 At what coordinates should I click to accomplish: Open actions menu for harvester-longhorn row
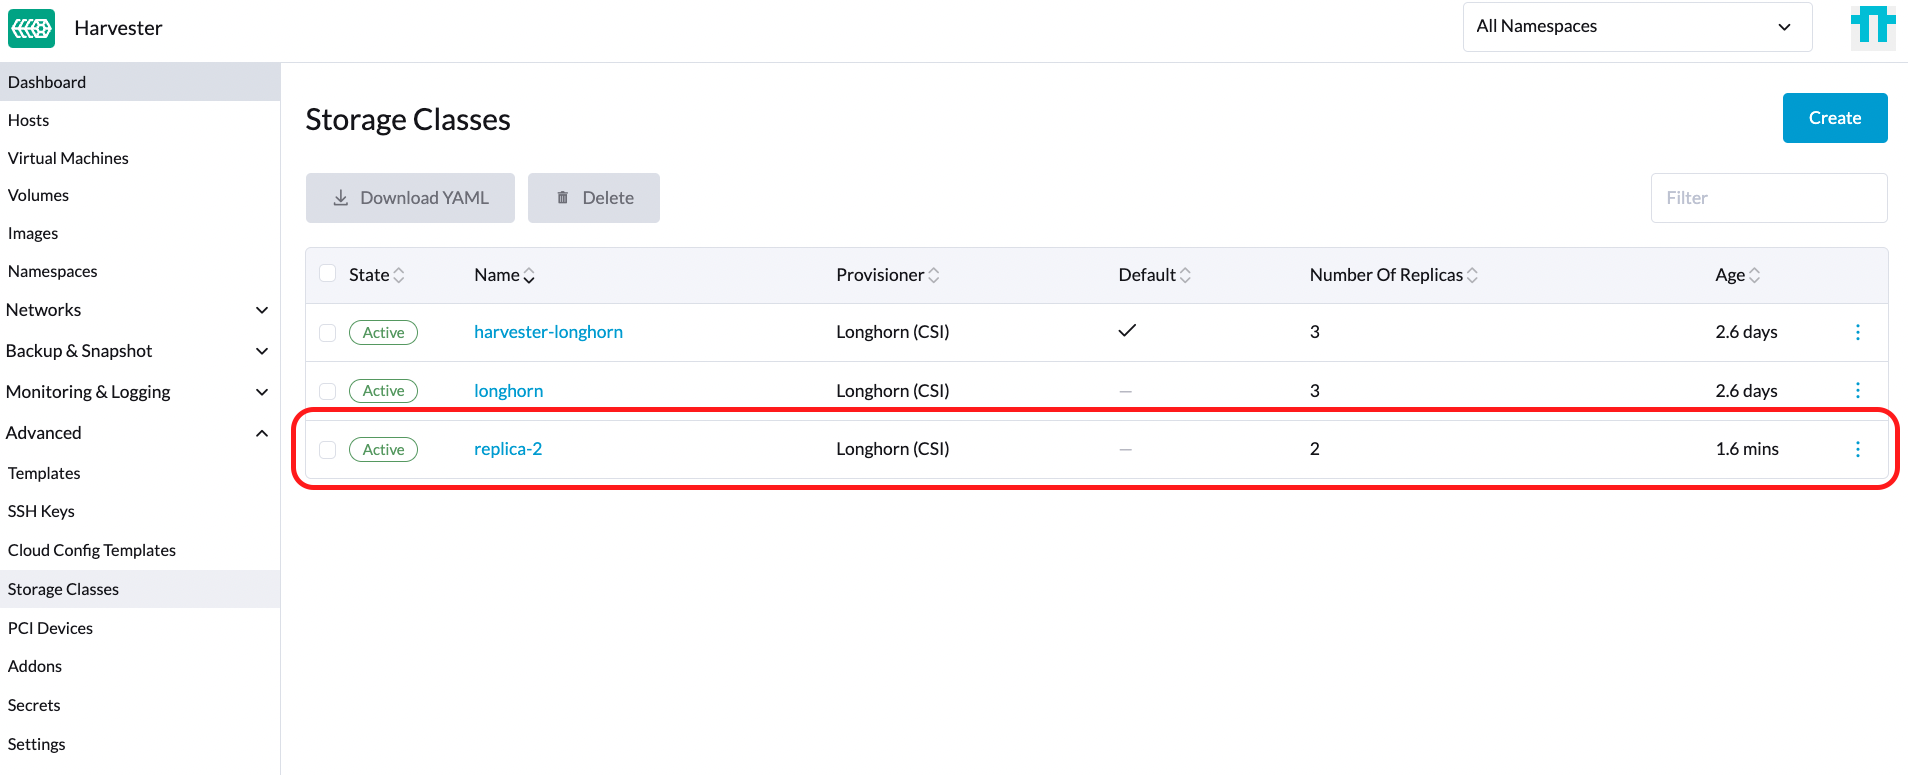1857,332
